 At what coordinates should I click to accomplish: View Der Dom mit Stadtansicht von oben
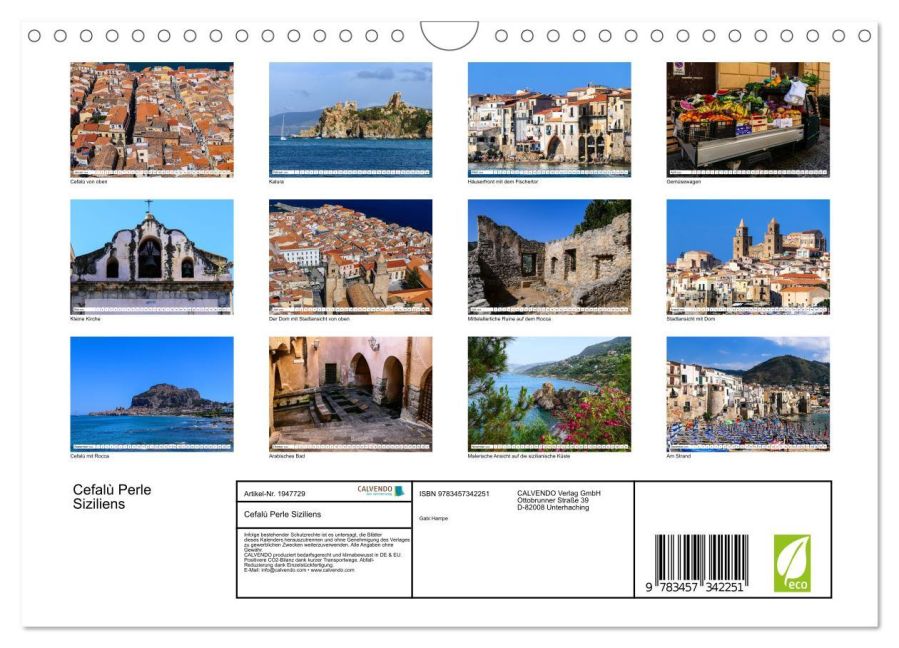pos(350,256)
